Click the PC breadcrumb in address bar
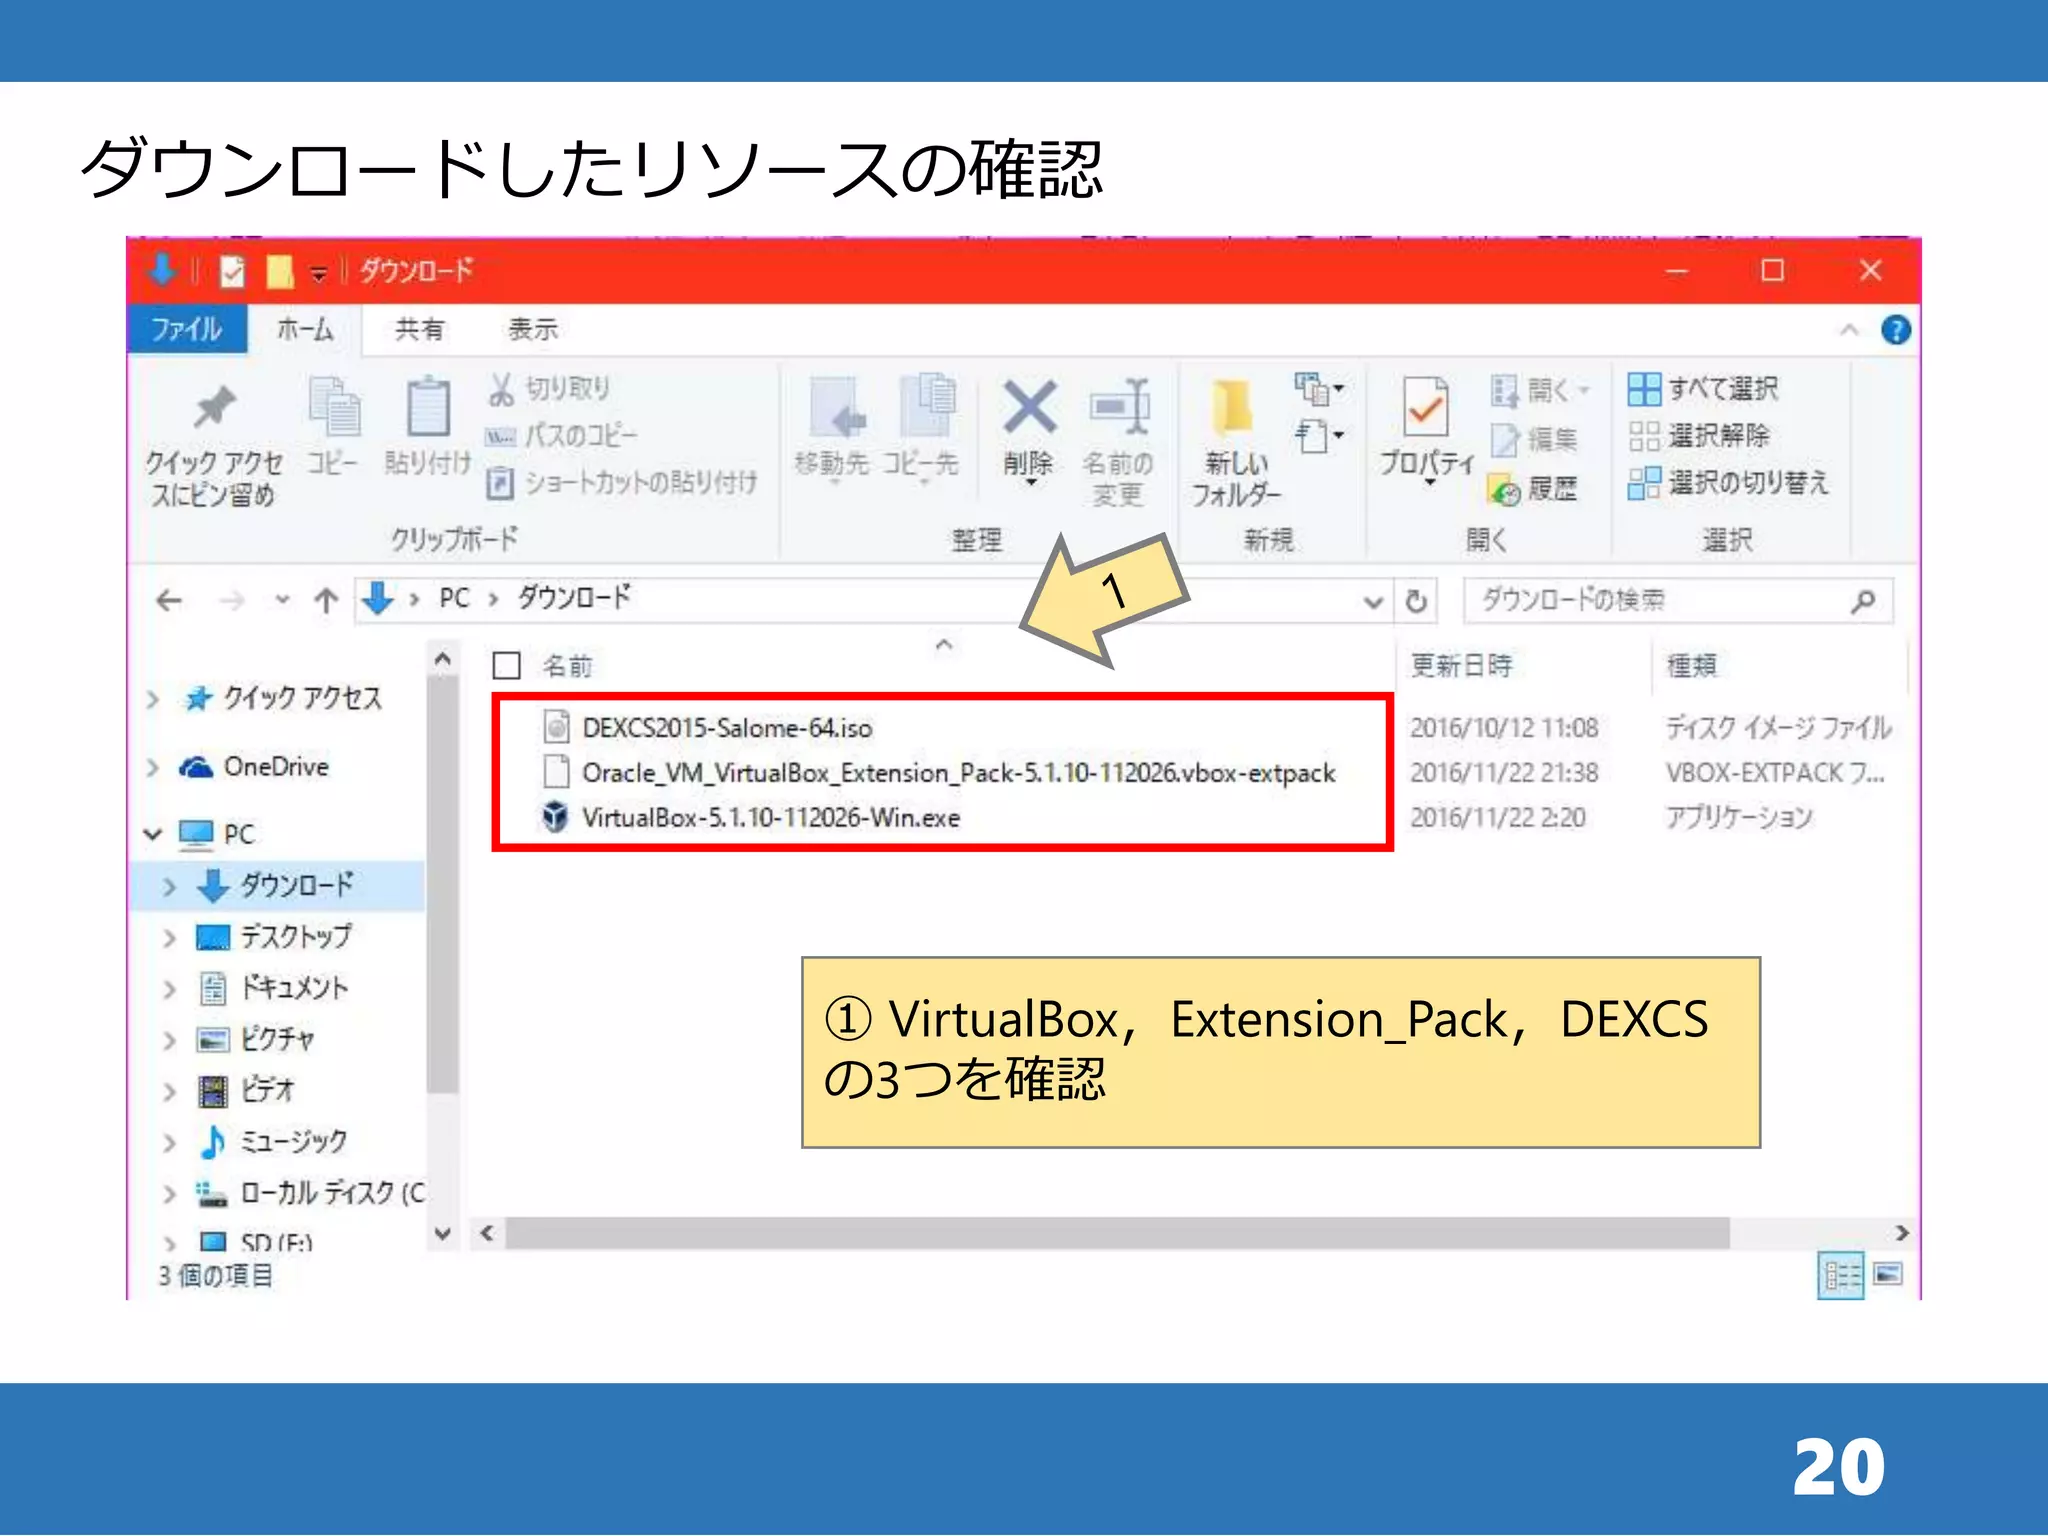This screenshot has height=1536, width=2048. [454, 599]
